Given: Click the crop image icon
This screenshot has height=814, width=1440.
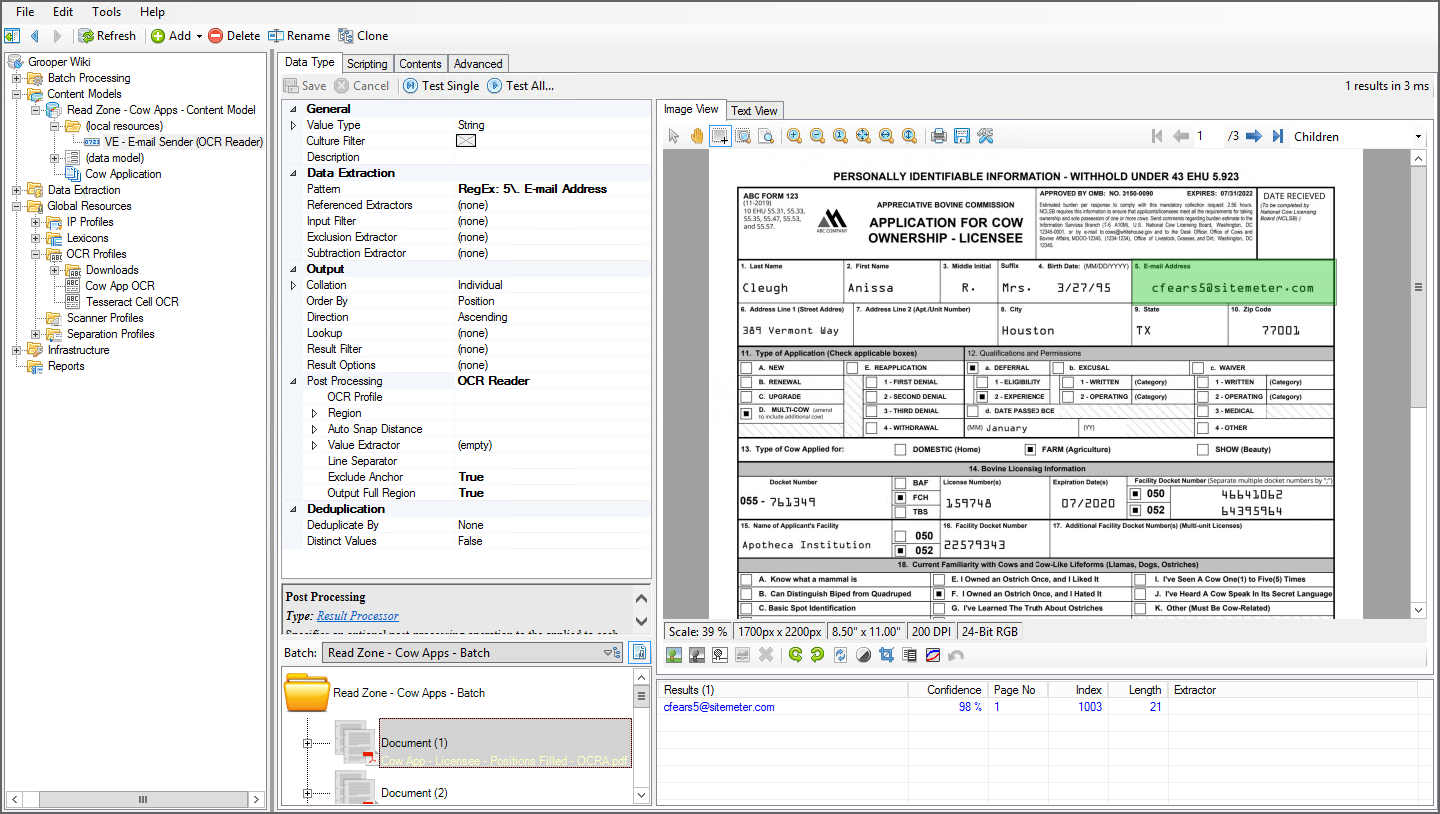Looking at the screenshot, I should coord(886,655).
